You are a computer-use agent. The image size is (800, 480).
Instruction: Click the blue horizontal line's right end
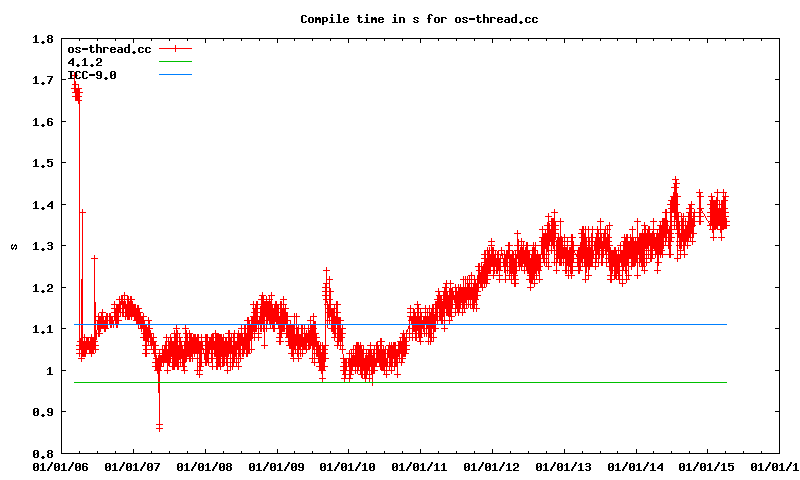725,324
